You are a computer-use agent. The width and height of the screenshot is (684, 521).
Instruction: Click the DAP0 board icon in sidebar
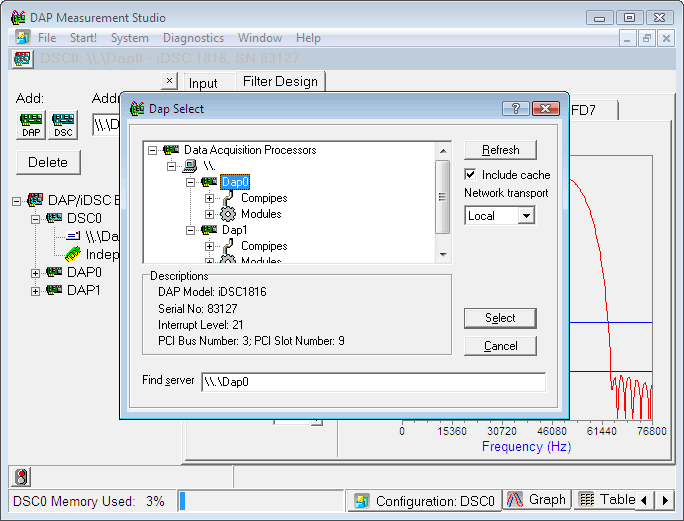[x=54, y=272]
